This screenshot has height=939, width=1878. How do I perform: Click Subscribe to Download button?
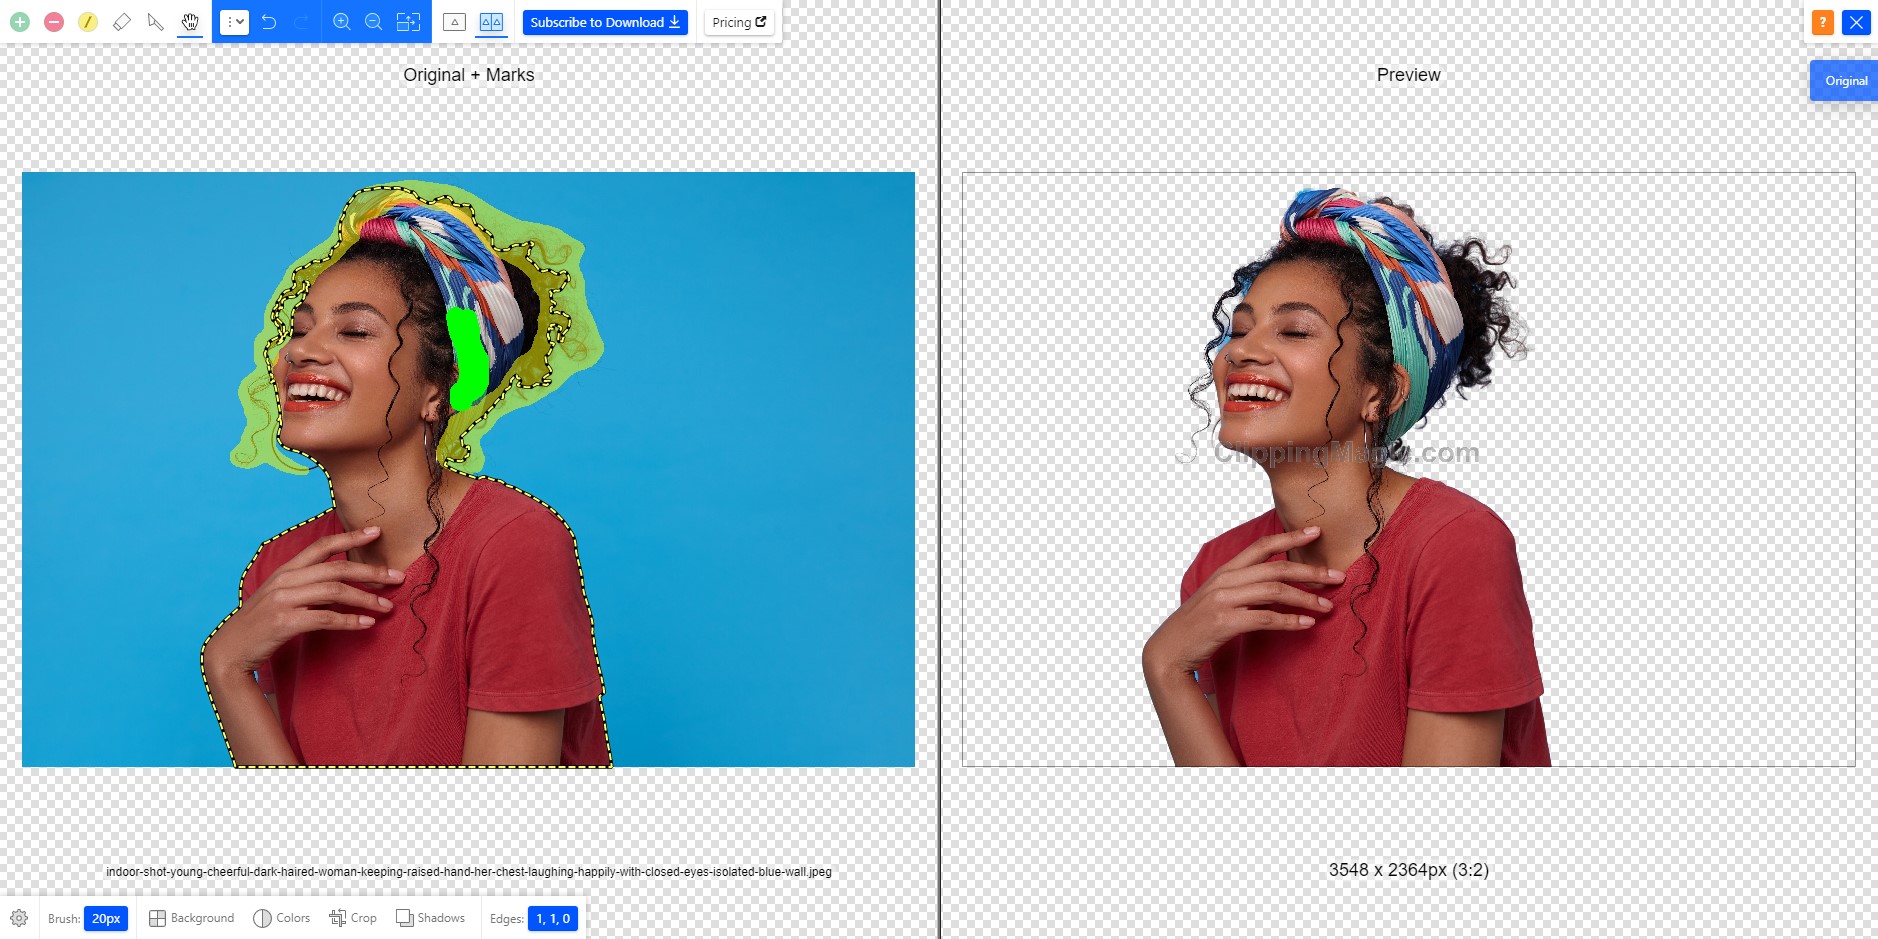605,22
